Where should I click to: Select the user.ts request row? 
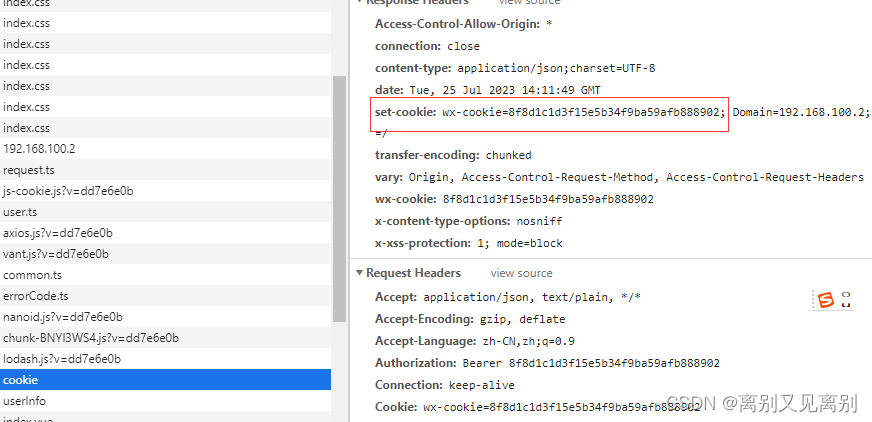[165, 212]
